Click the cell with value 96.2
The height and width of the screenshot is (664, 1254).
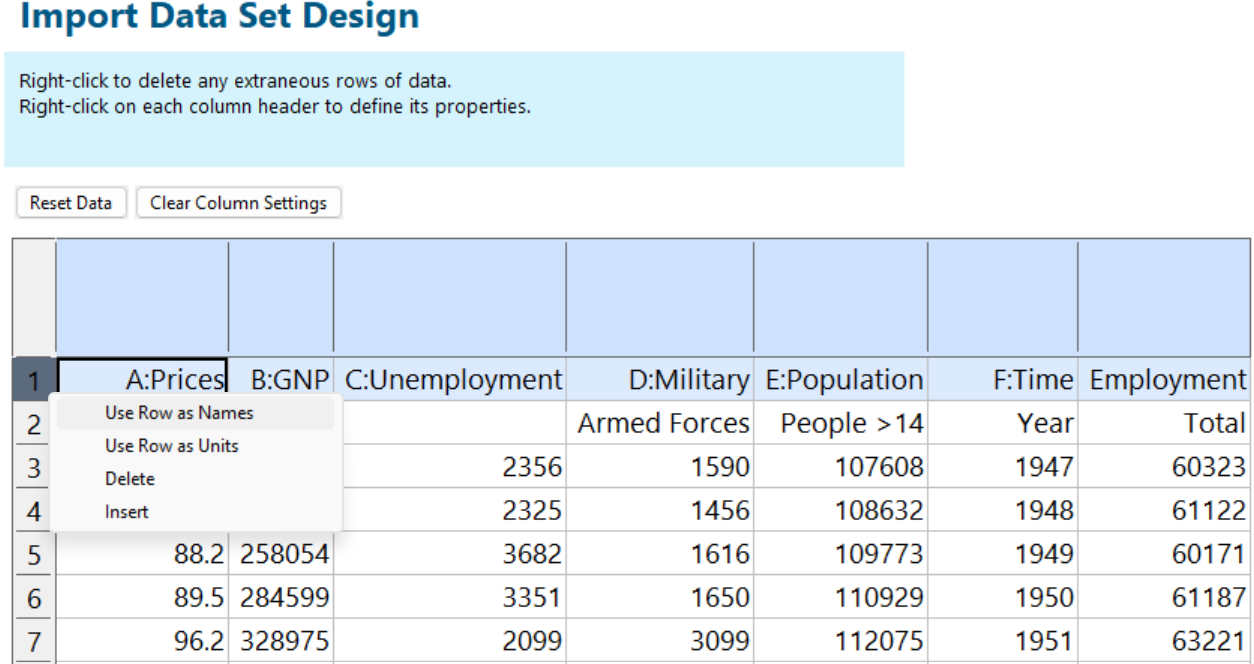pos(142,641)
